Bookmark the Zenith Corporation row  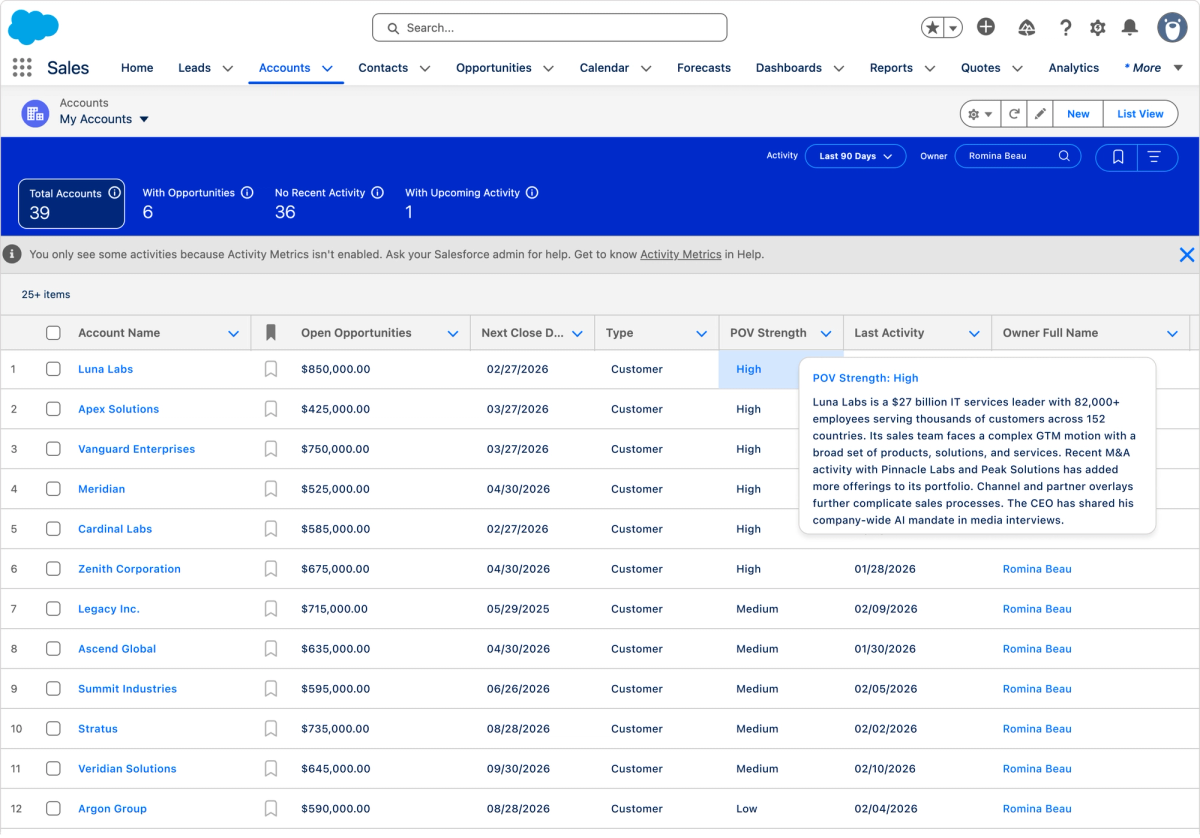click(271, 569)
